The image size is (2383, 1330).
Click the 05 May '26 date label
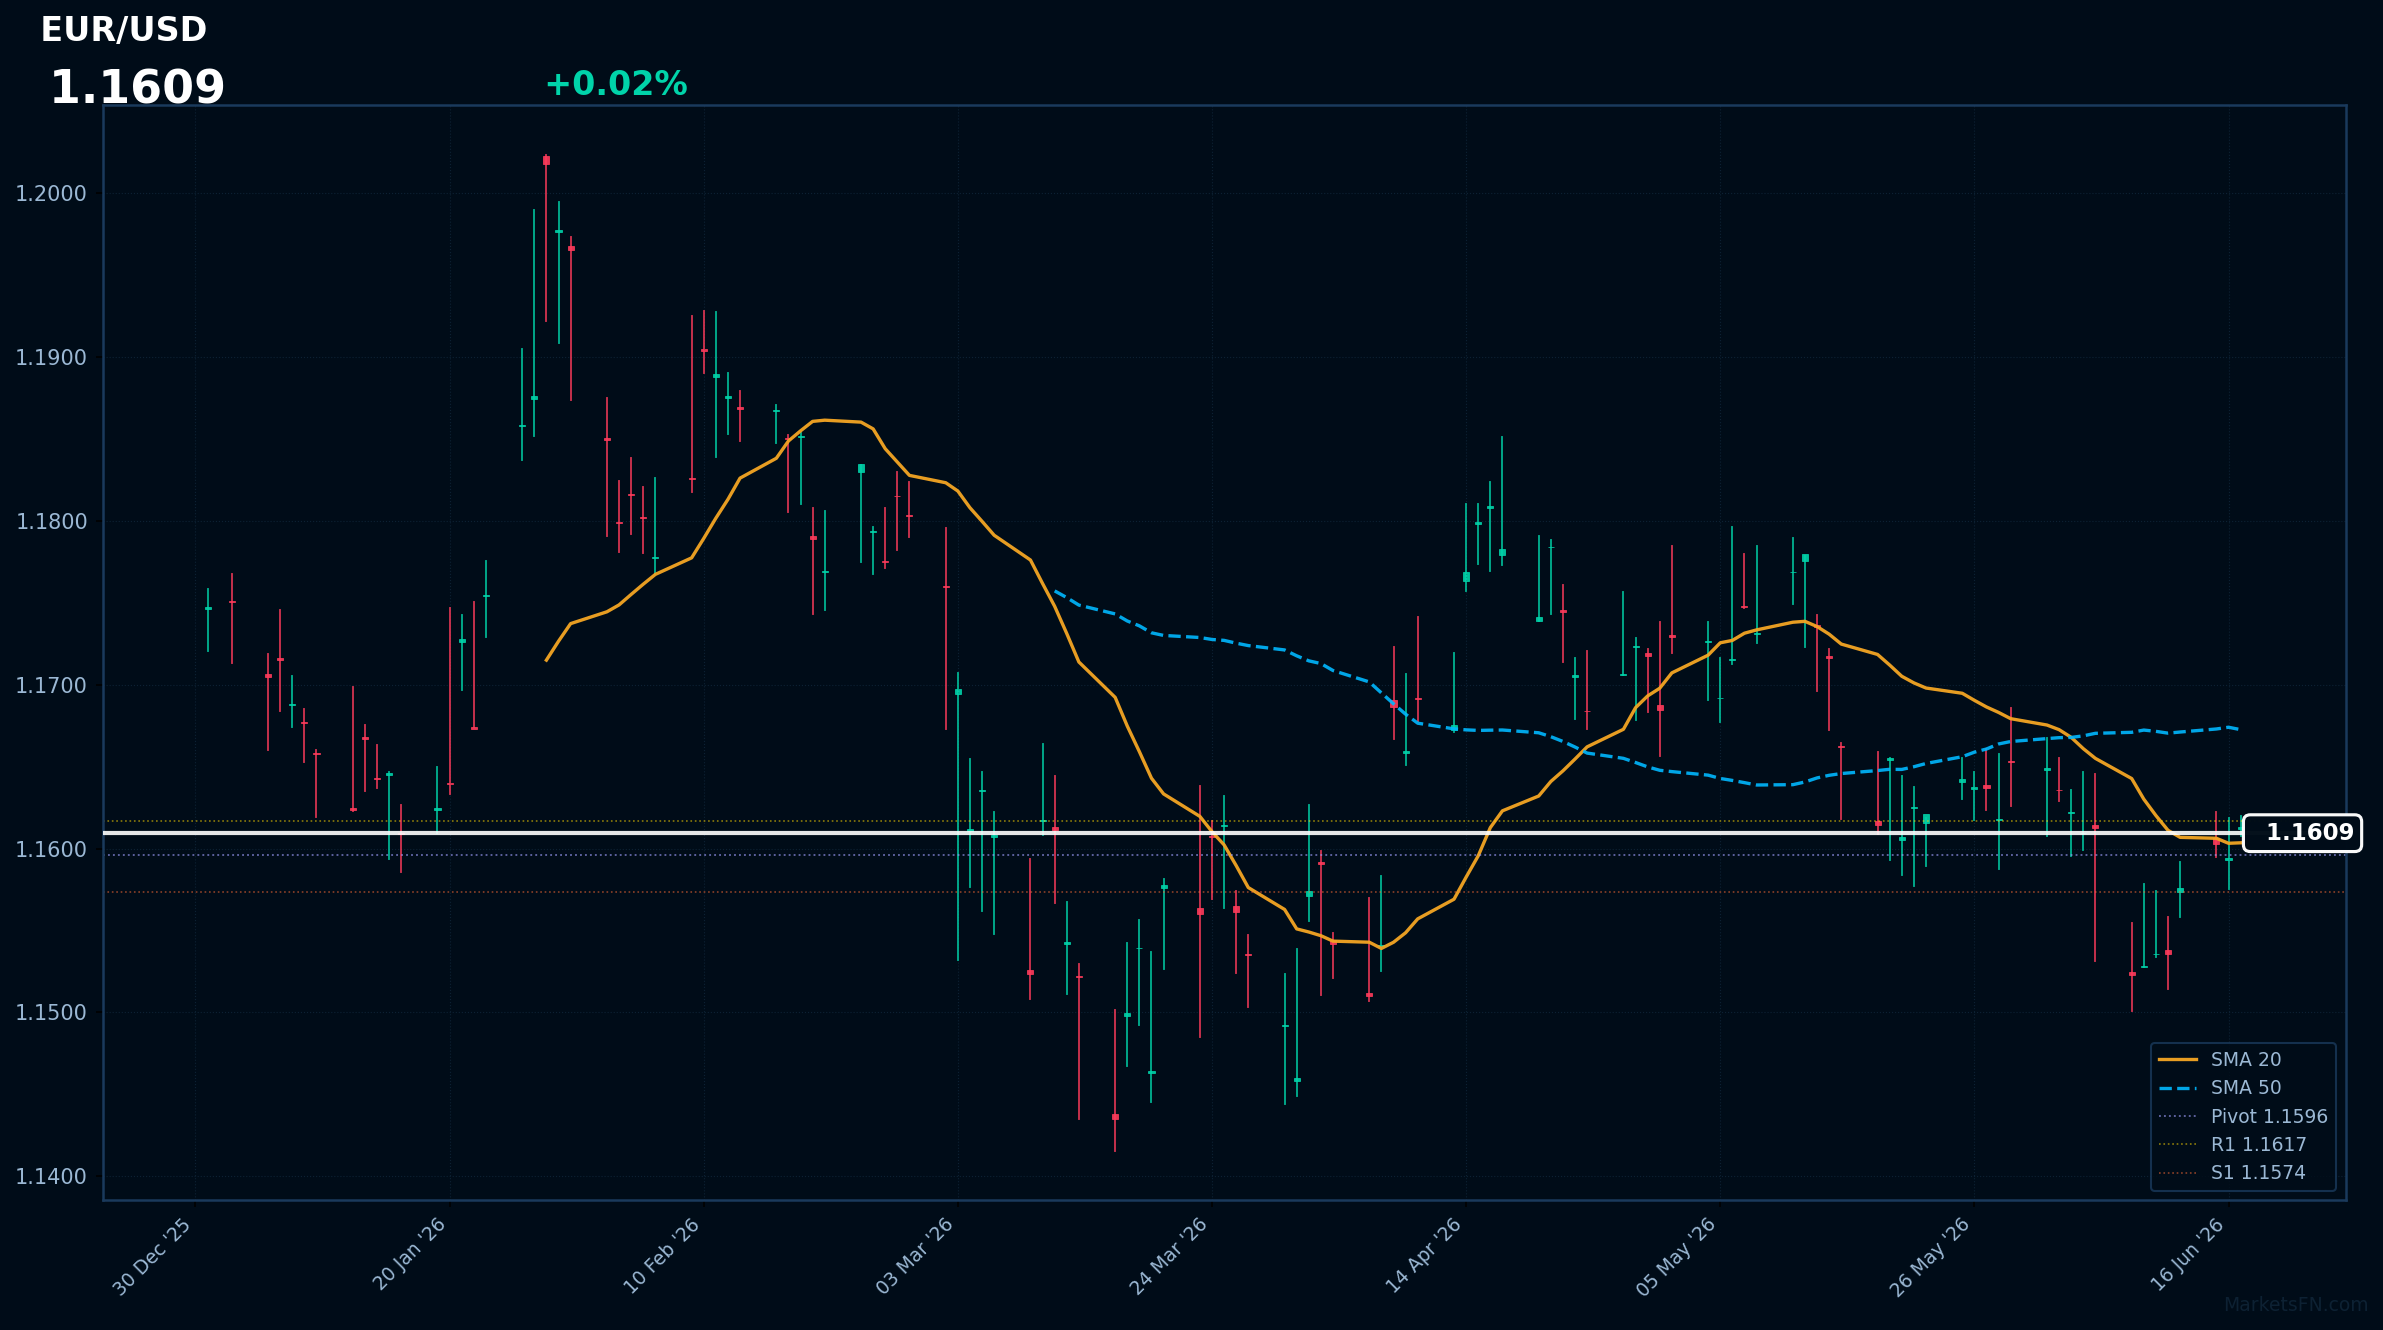1676,1257
